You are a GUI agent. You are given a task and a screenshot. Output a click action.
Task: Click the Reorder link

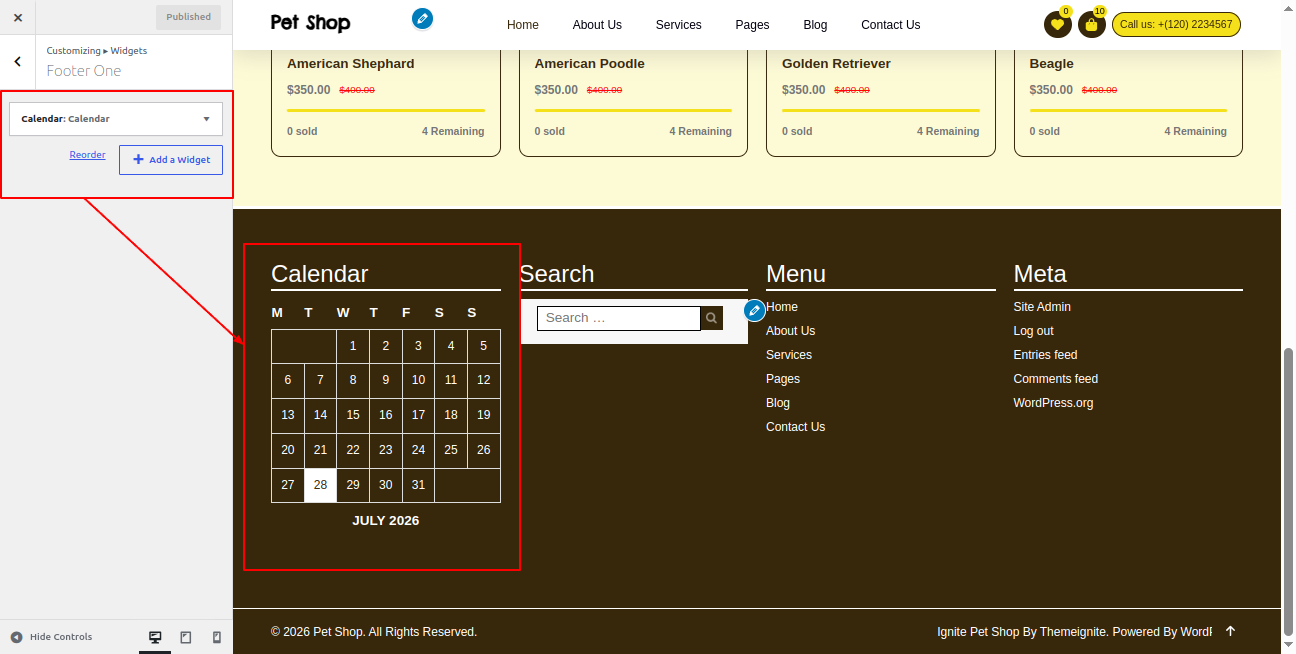click(x=87, y=155)
